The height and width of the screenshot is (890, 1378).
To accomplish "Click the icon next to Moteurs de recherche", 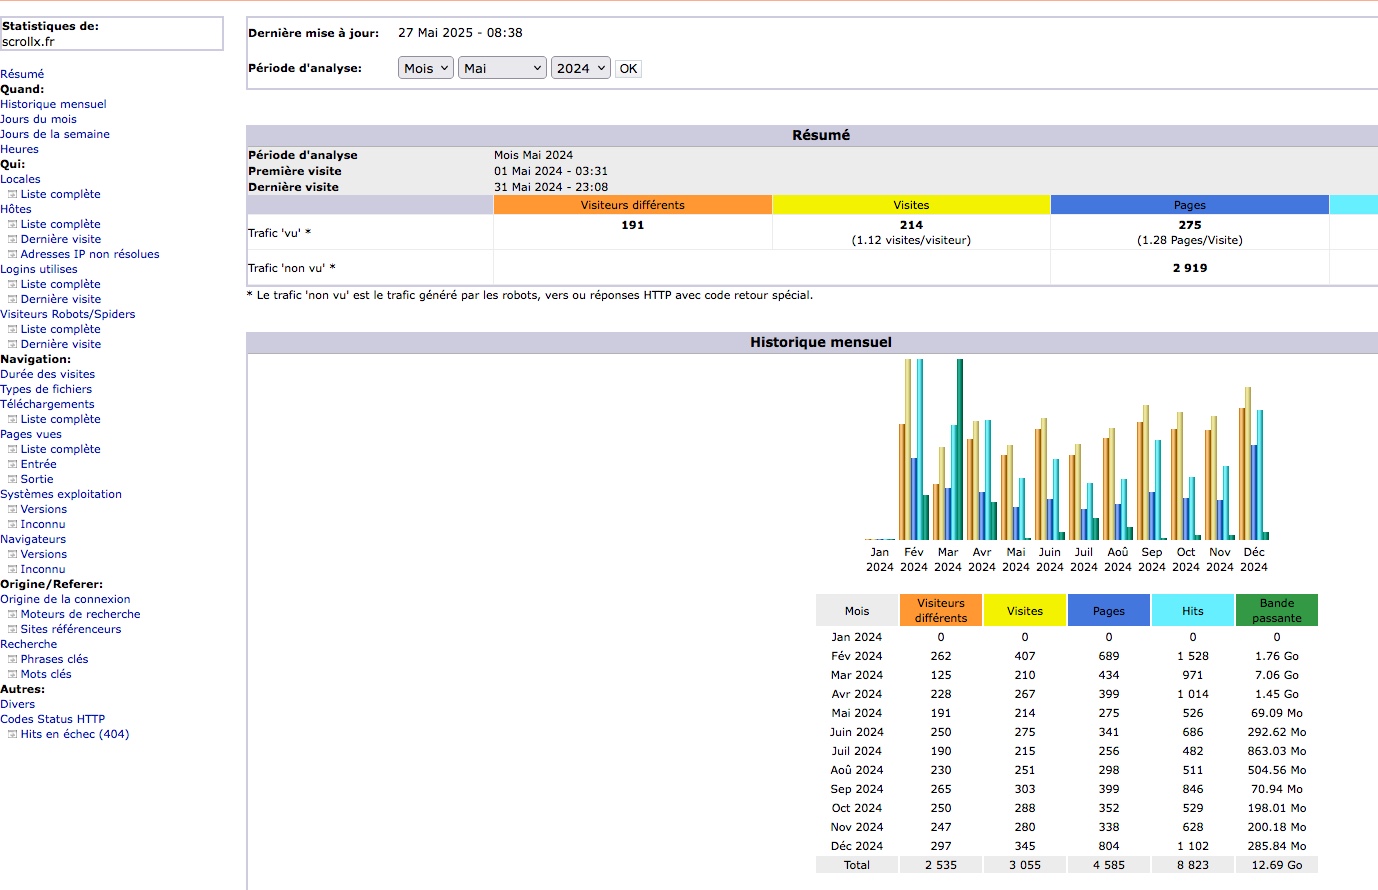I will [x=12, y=615].
